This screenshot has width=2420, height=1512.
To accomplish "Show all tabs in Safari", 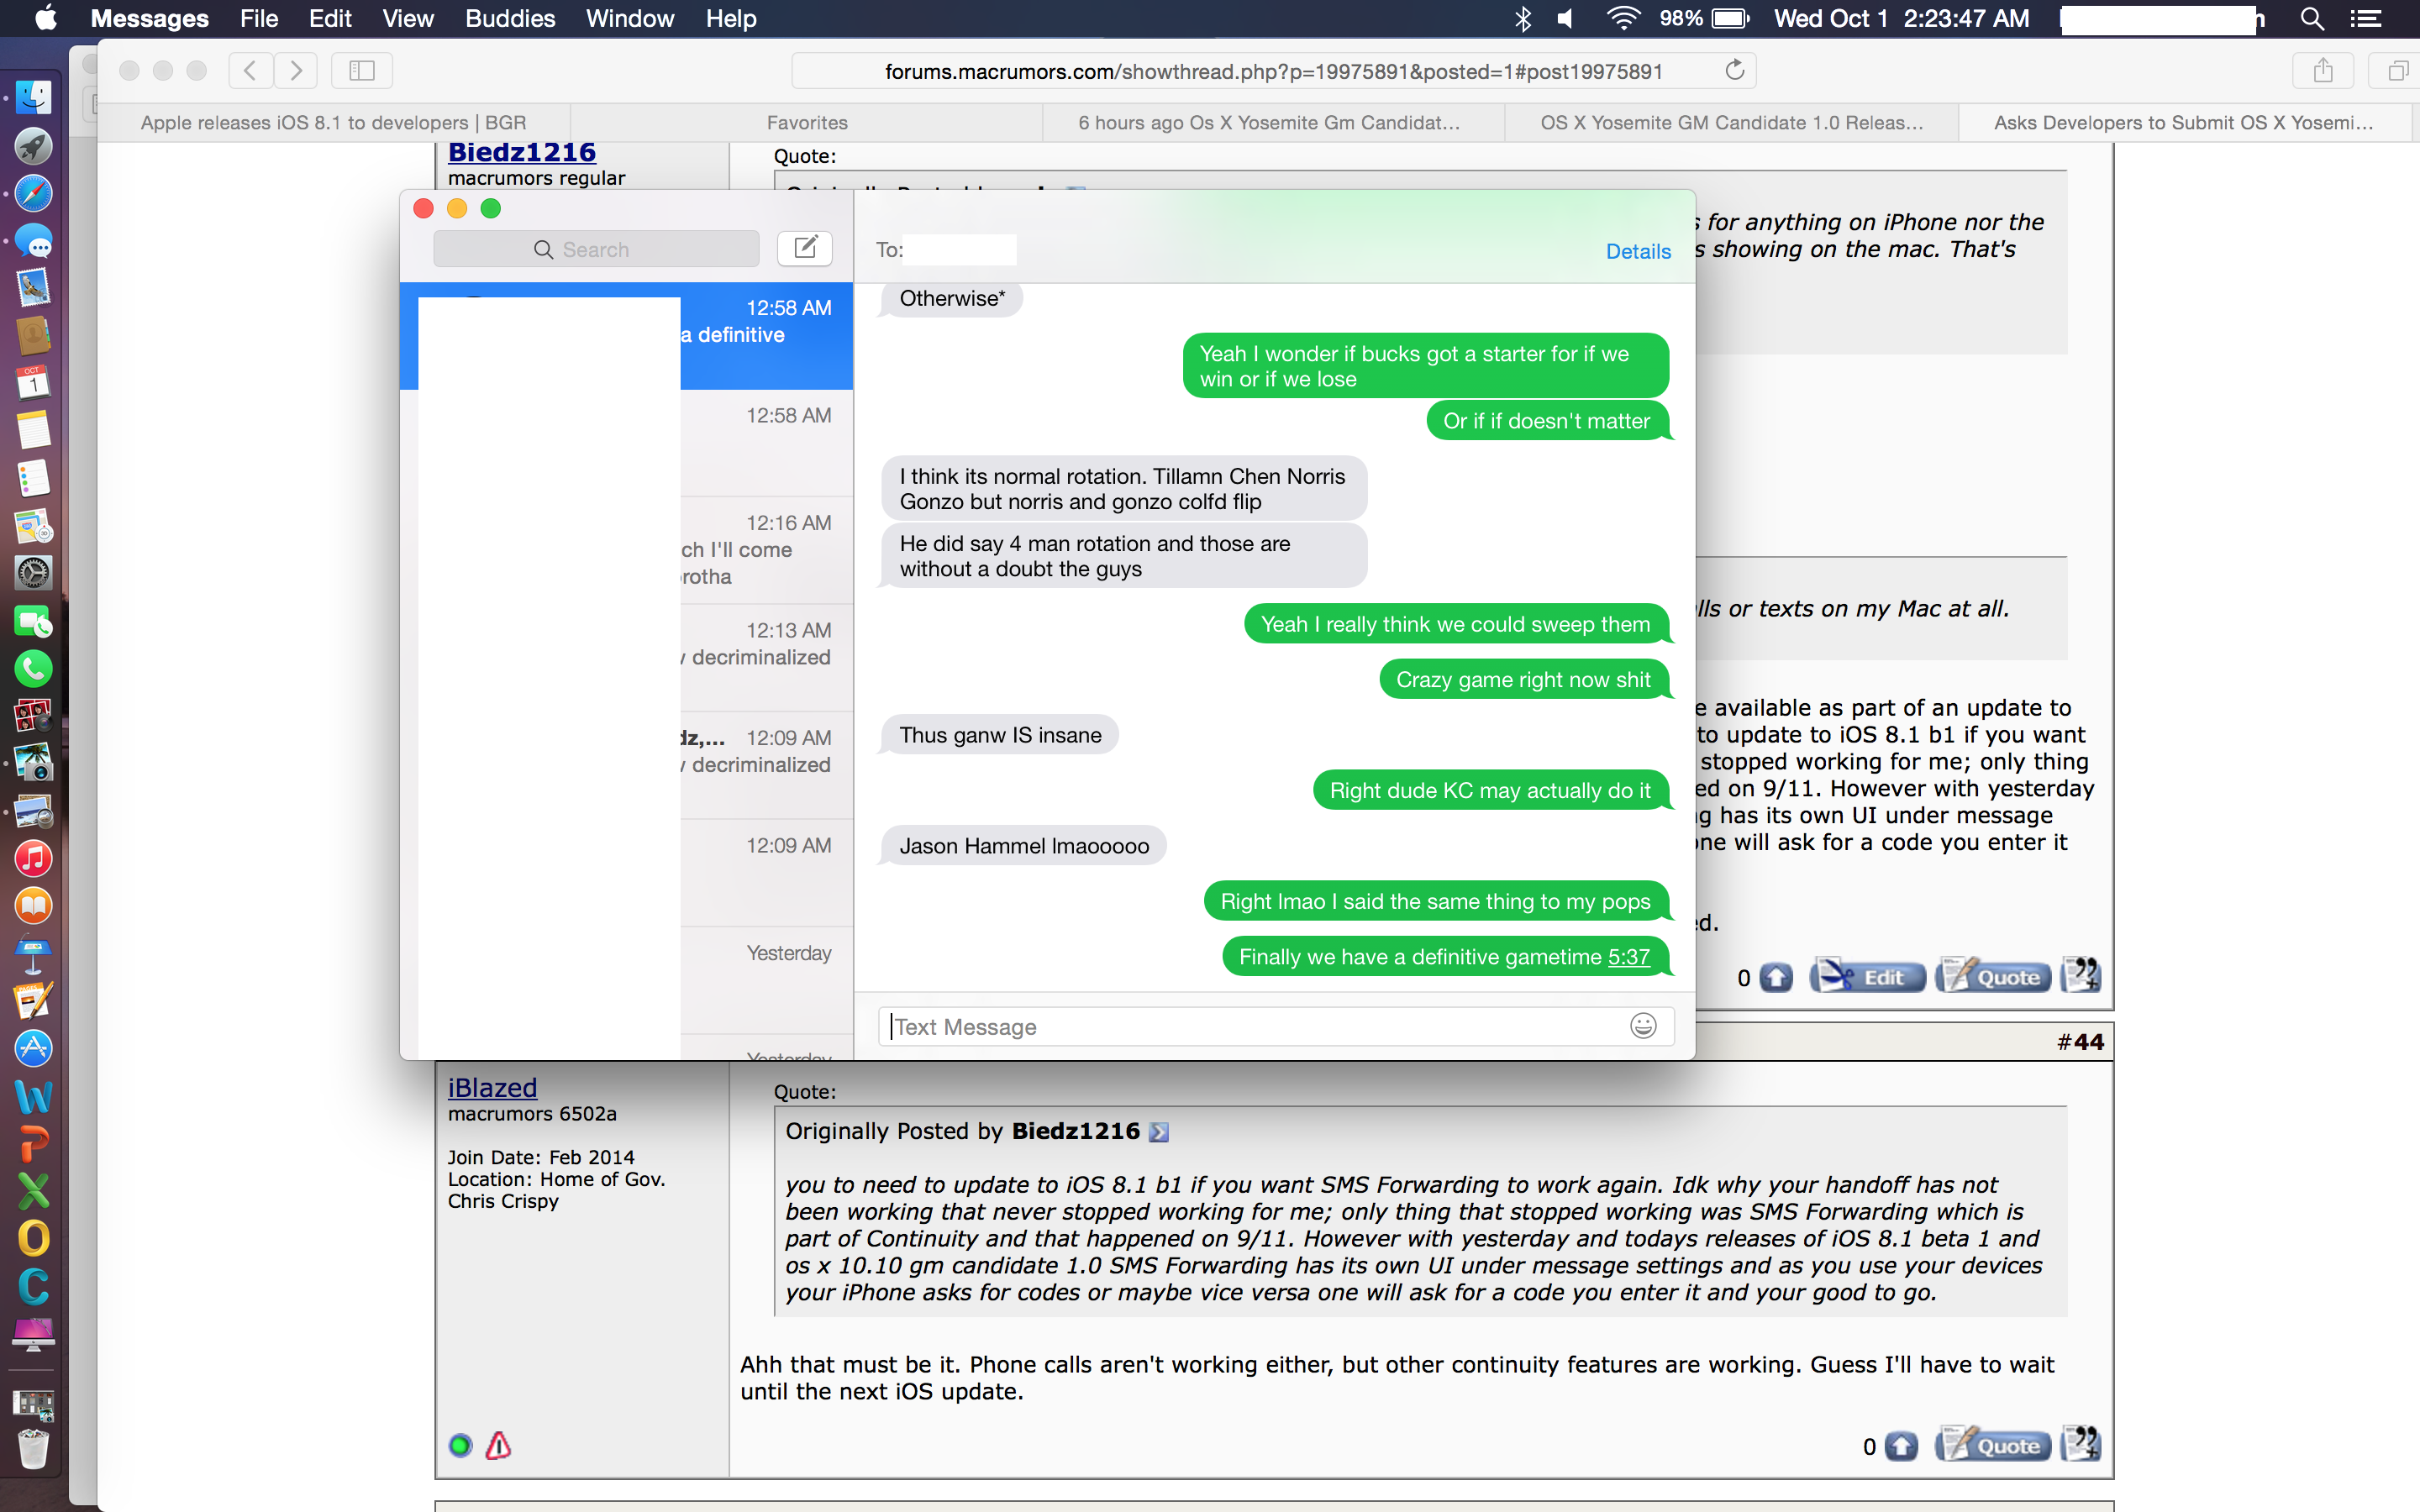I will click(x=2397, y=70).
